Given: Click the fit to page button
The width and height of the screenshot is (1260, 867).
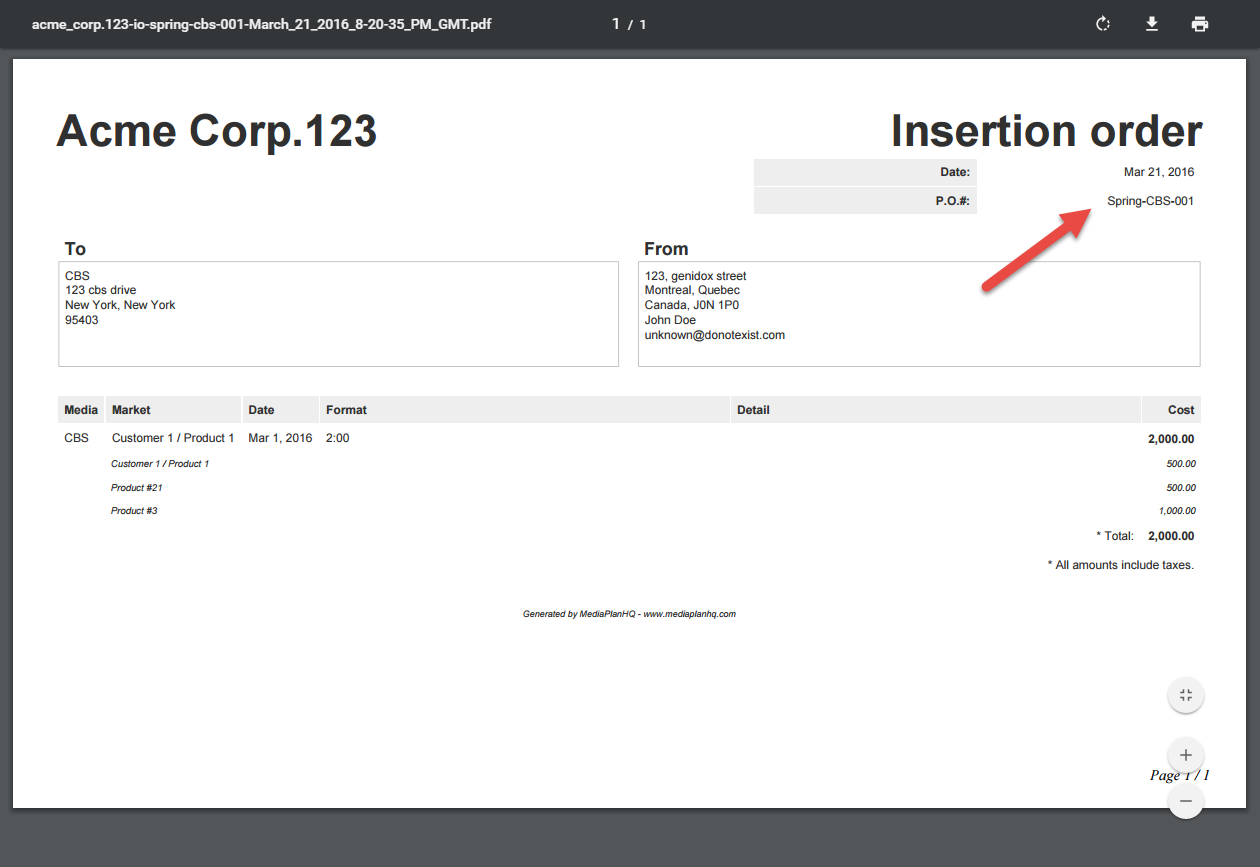Looking at the screenshot, I should [x=1186, y=696].
